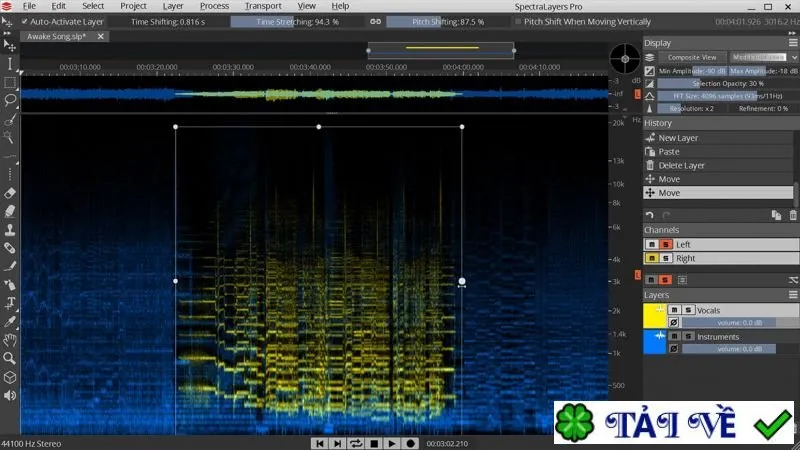
Task: Select the Lasso selection tool
Action: pos(10,100)
